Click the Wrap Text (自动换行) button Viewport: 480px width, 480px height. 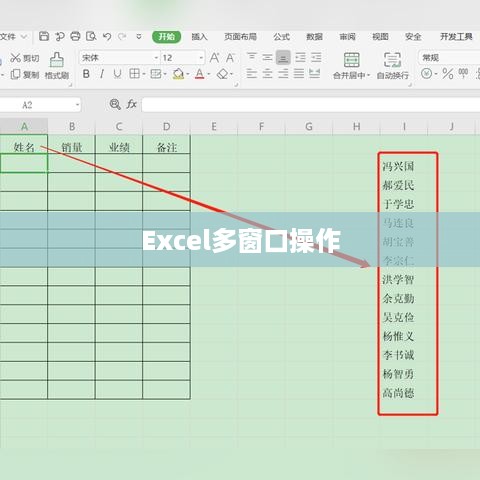[392, 66]
